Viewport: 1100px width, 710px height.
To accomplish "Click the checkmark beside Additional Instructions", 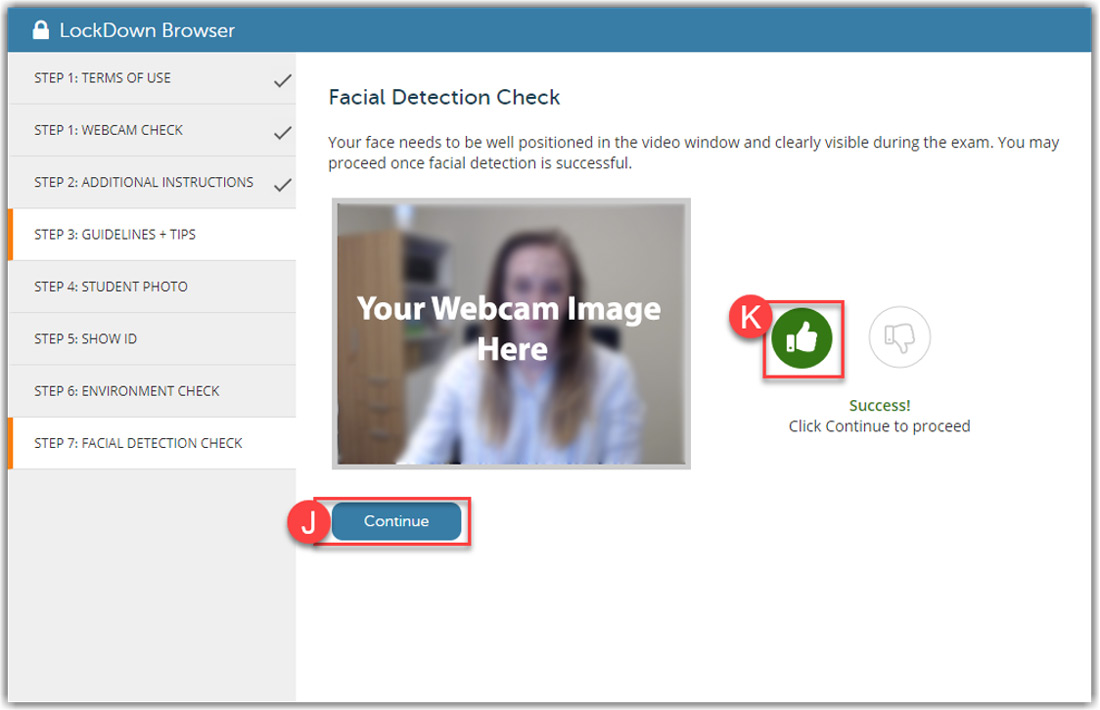I will (x=283, y=184).
